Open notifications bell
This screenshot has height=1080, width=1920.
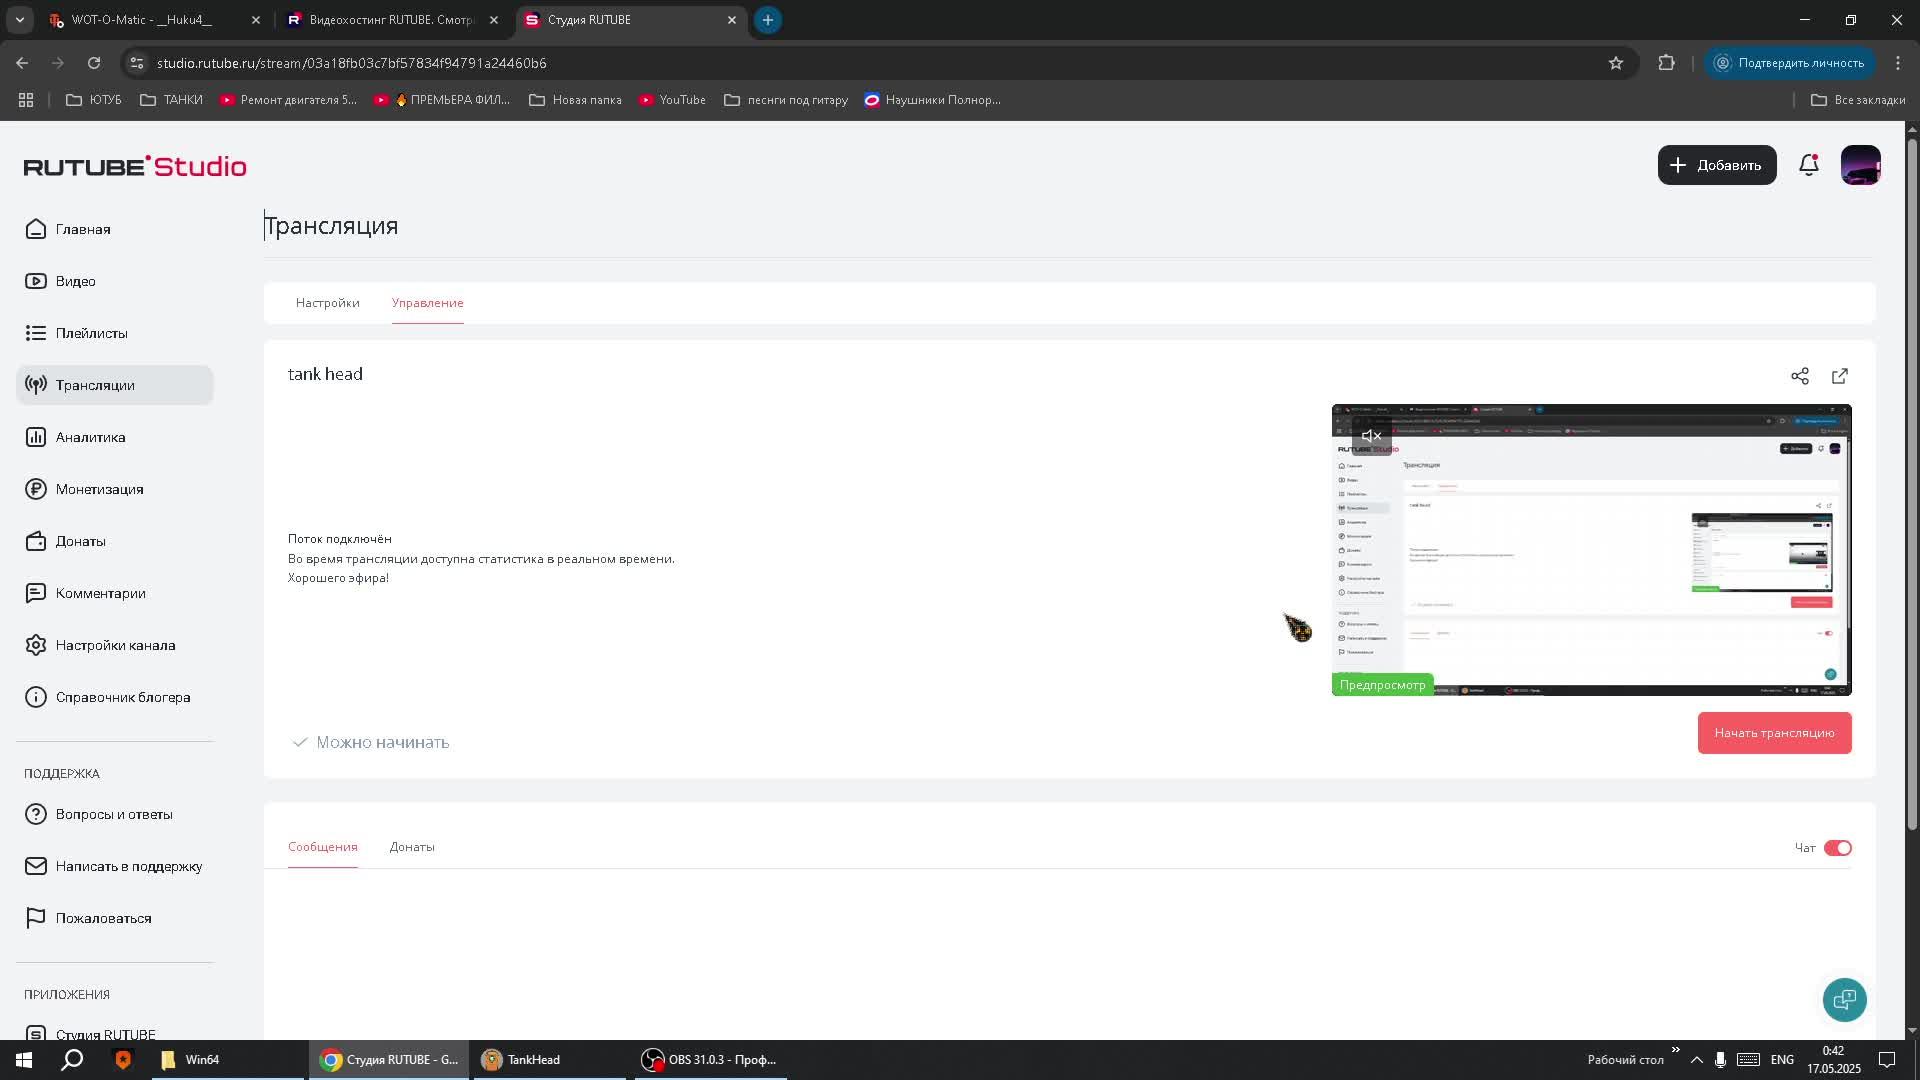1808,165
